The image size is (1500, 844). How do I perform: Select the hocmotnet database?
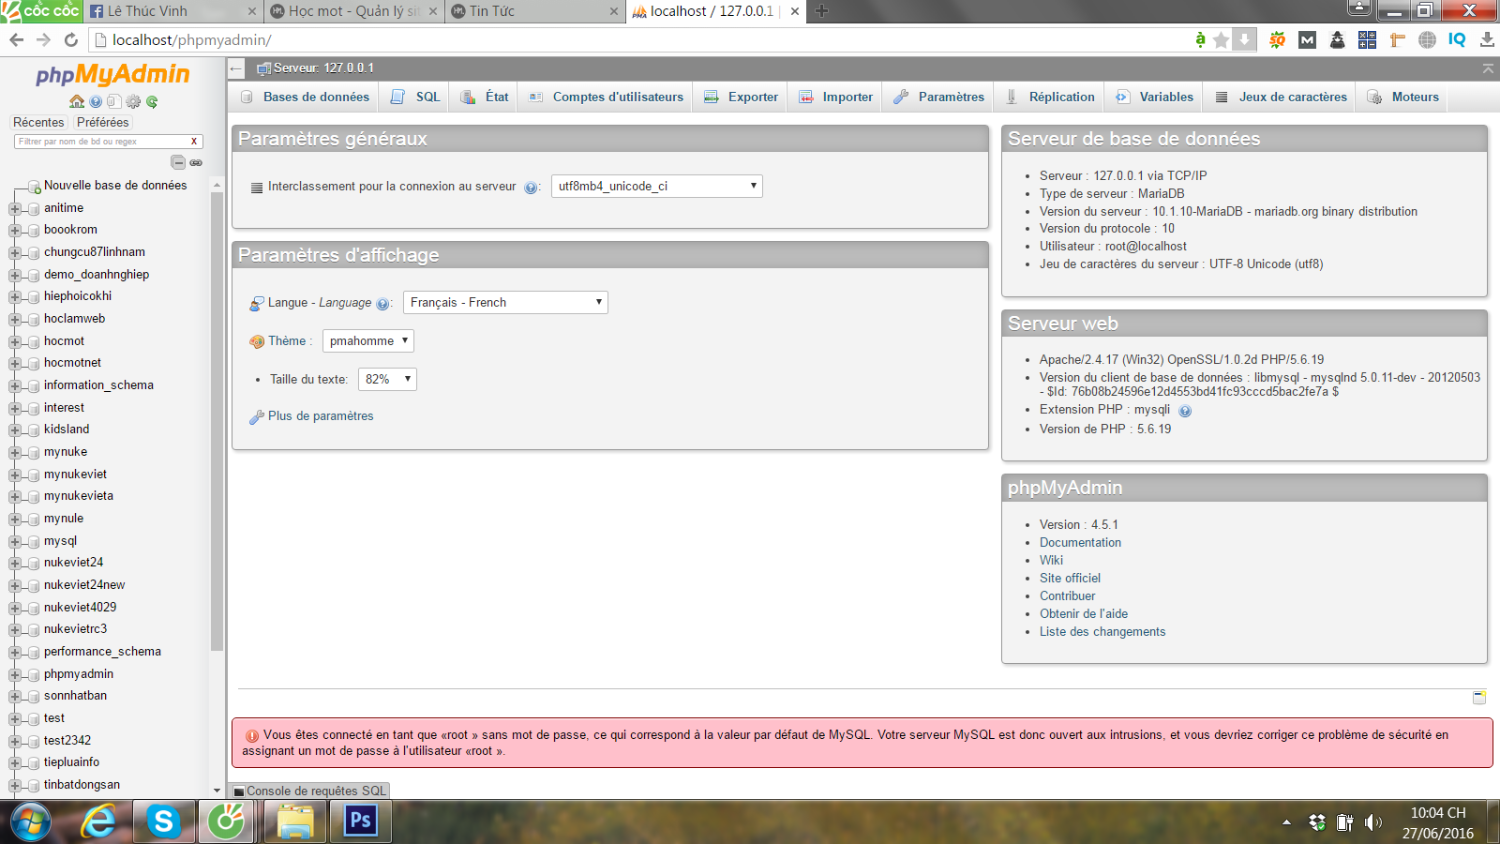pyautogui.click(x=72, y=363)
